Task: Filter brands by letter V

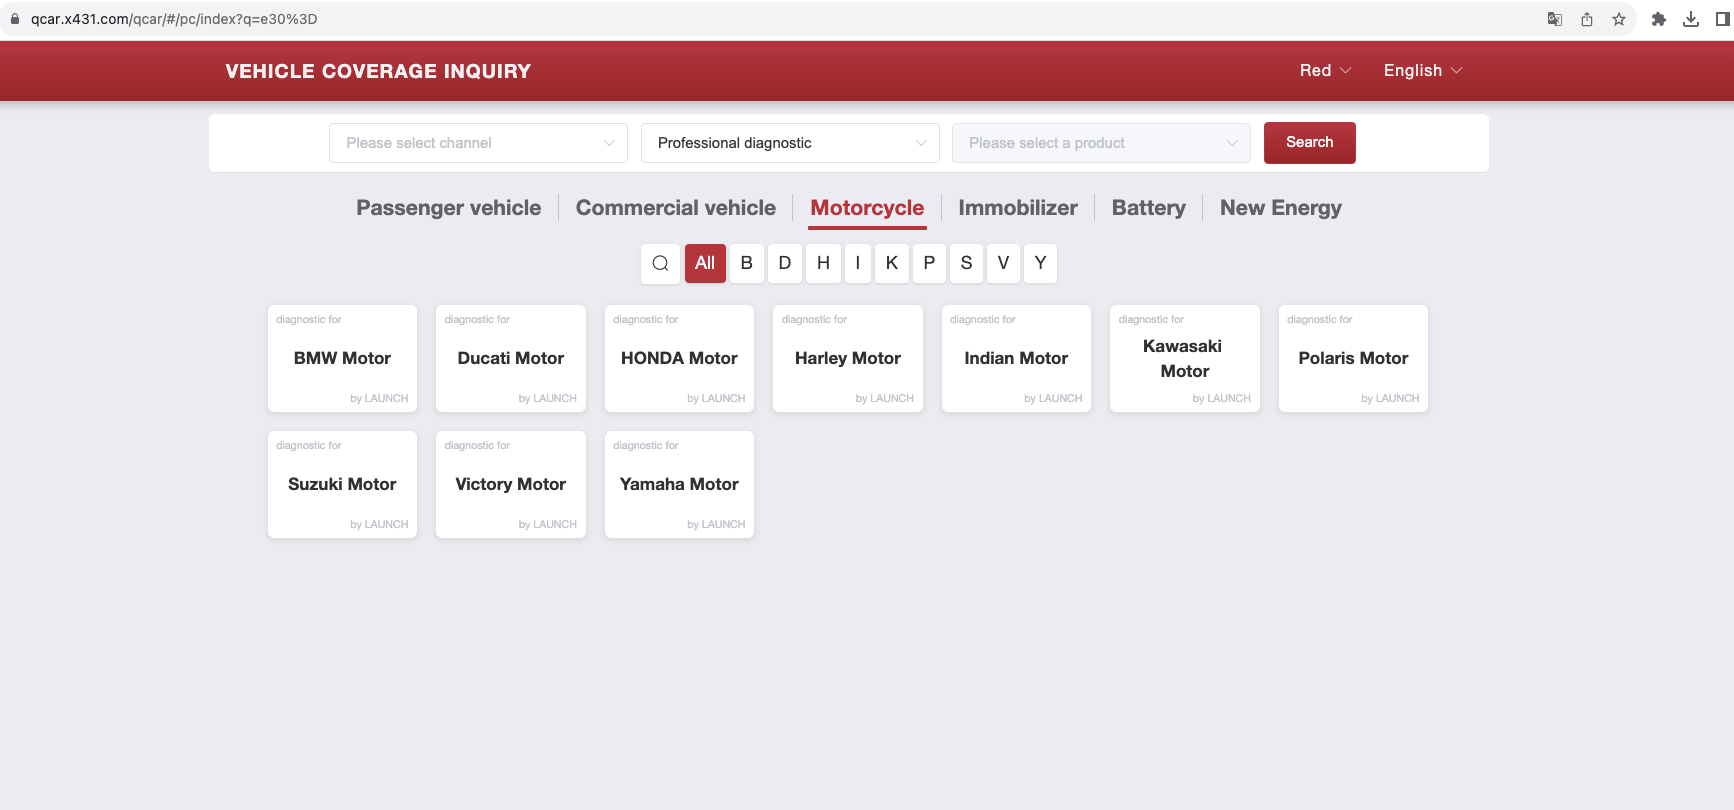Action: click(1003, 263)
